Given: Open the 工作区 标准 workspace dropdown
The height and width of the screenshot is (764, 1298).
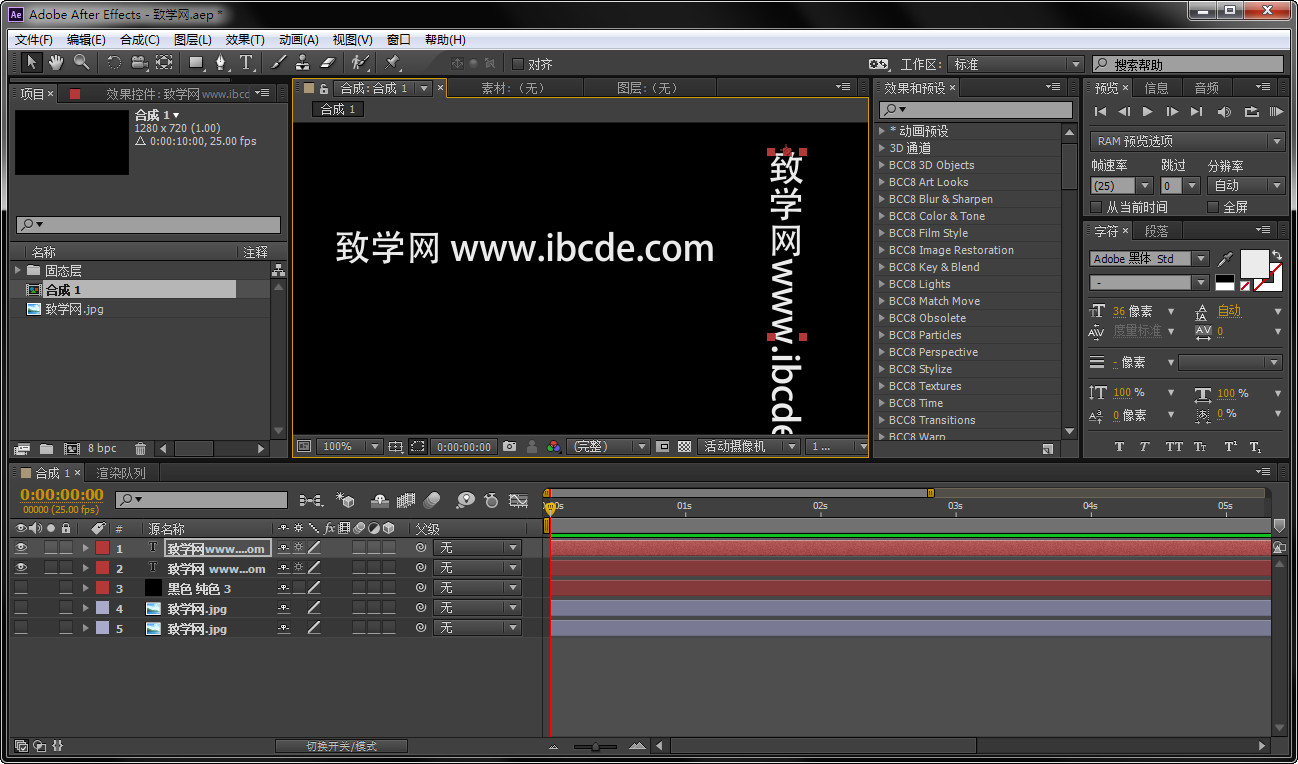Looking at the screenshot, I should pyautogui.click(x=1016, y=64).
